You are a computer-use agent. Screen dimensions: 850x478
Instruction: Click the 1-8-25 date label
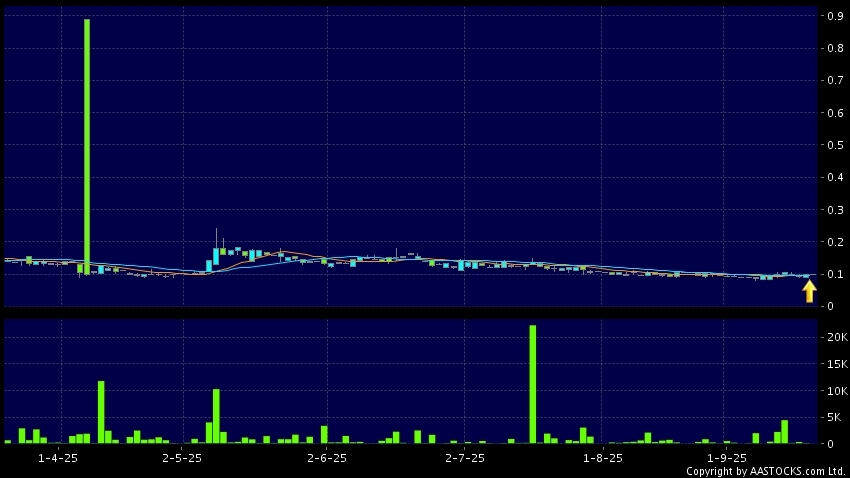[x=602, y=458]
